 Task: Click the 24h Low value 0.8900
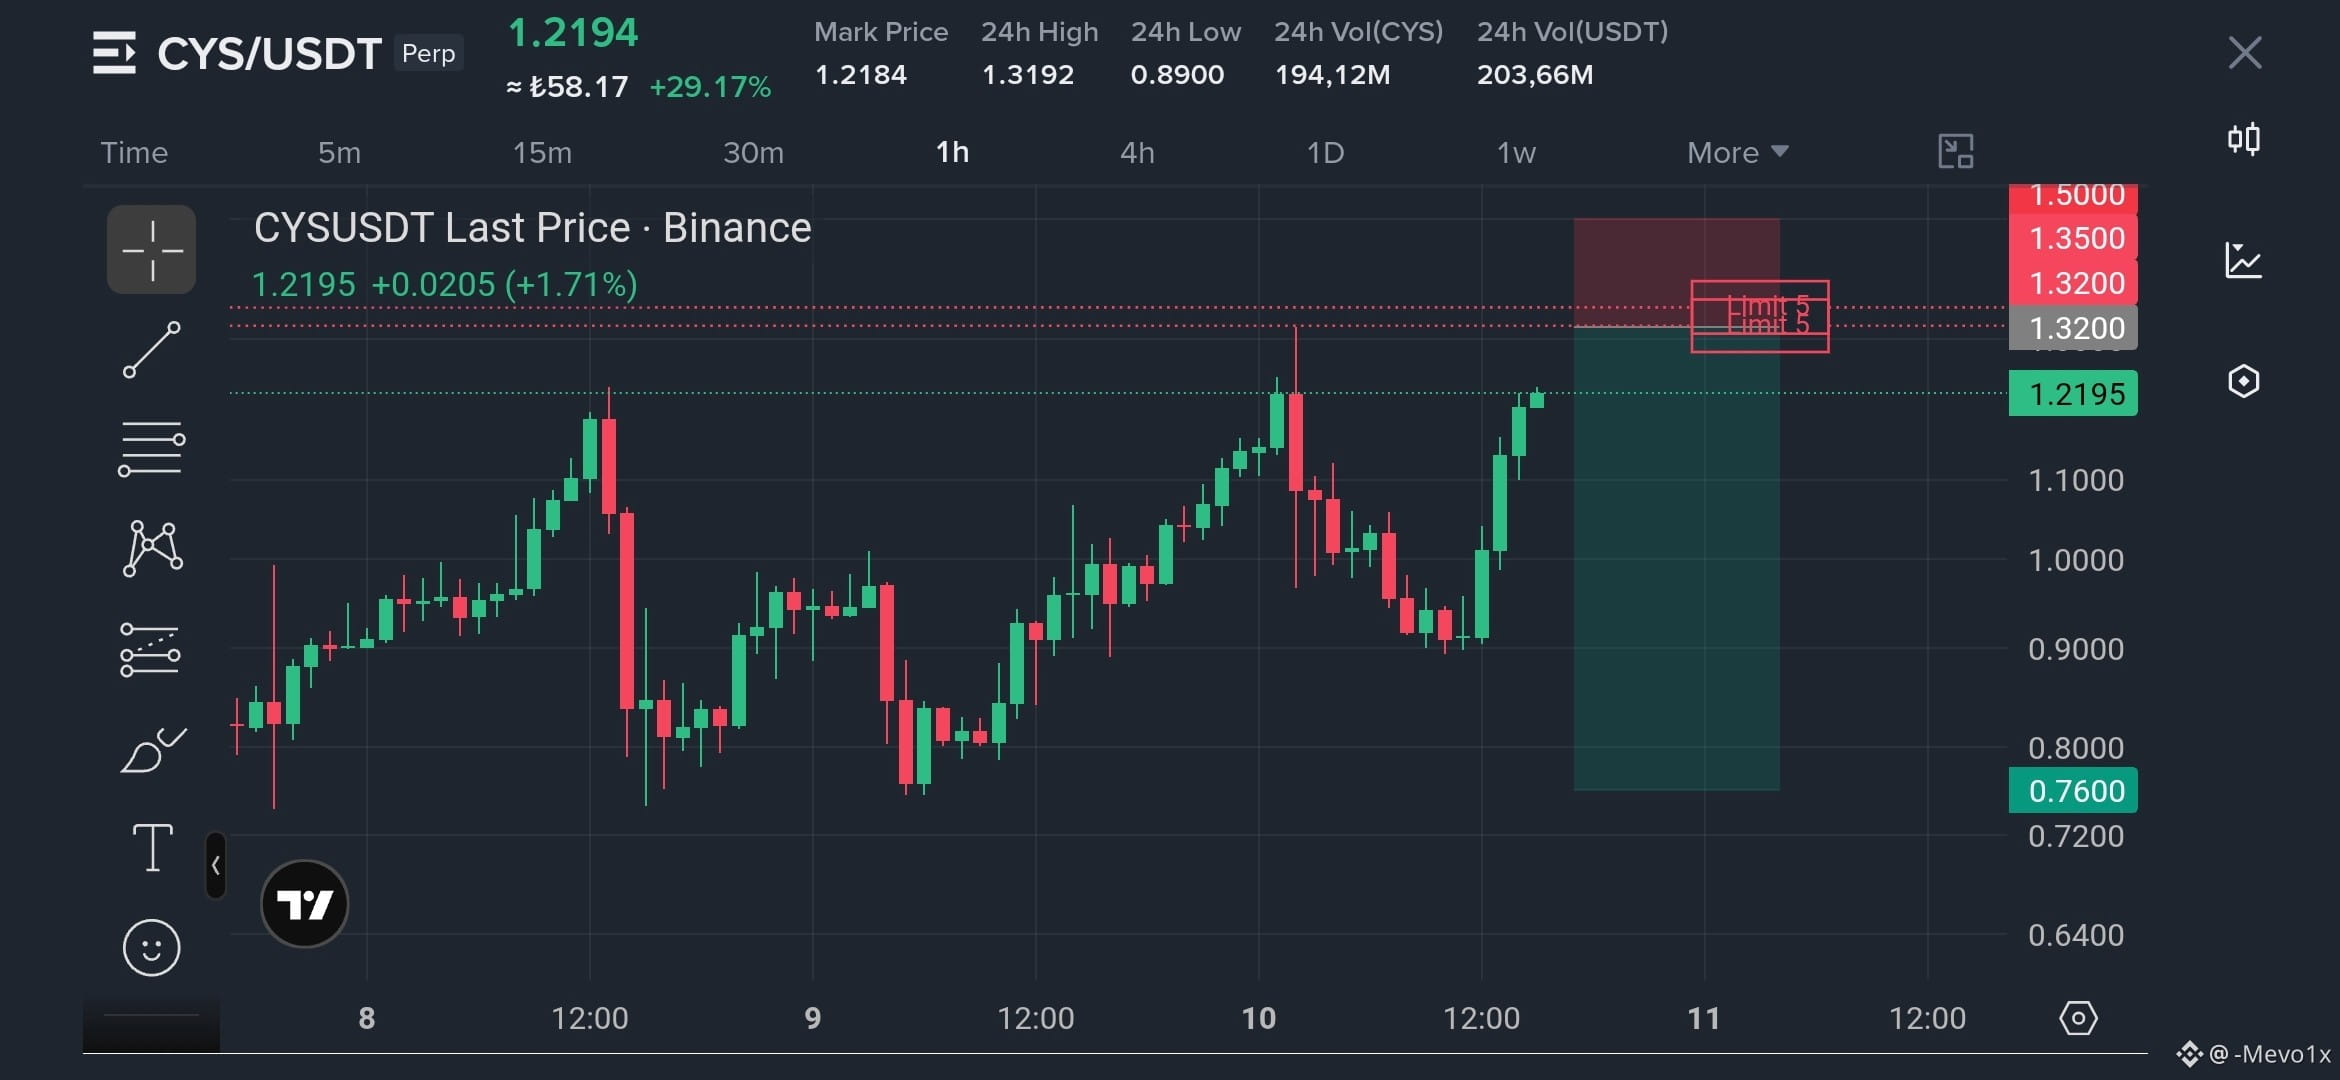1177,75
